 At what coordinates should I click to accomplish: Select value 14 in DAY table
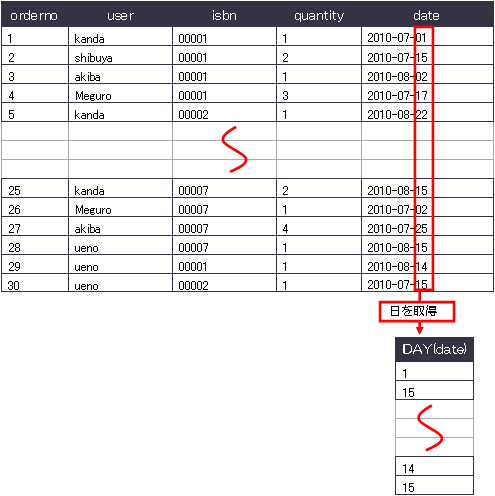coord(434,466)
